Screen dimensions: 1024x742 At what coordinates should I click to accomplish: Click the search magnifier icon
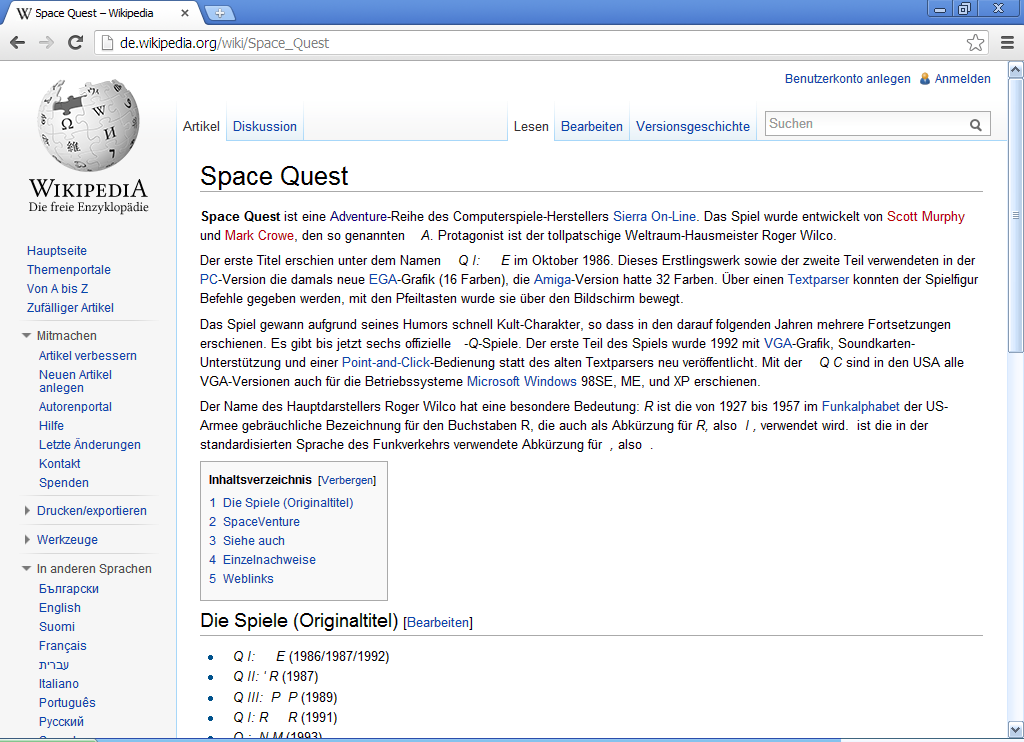pyautogui.click(x=976, y=125)
